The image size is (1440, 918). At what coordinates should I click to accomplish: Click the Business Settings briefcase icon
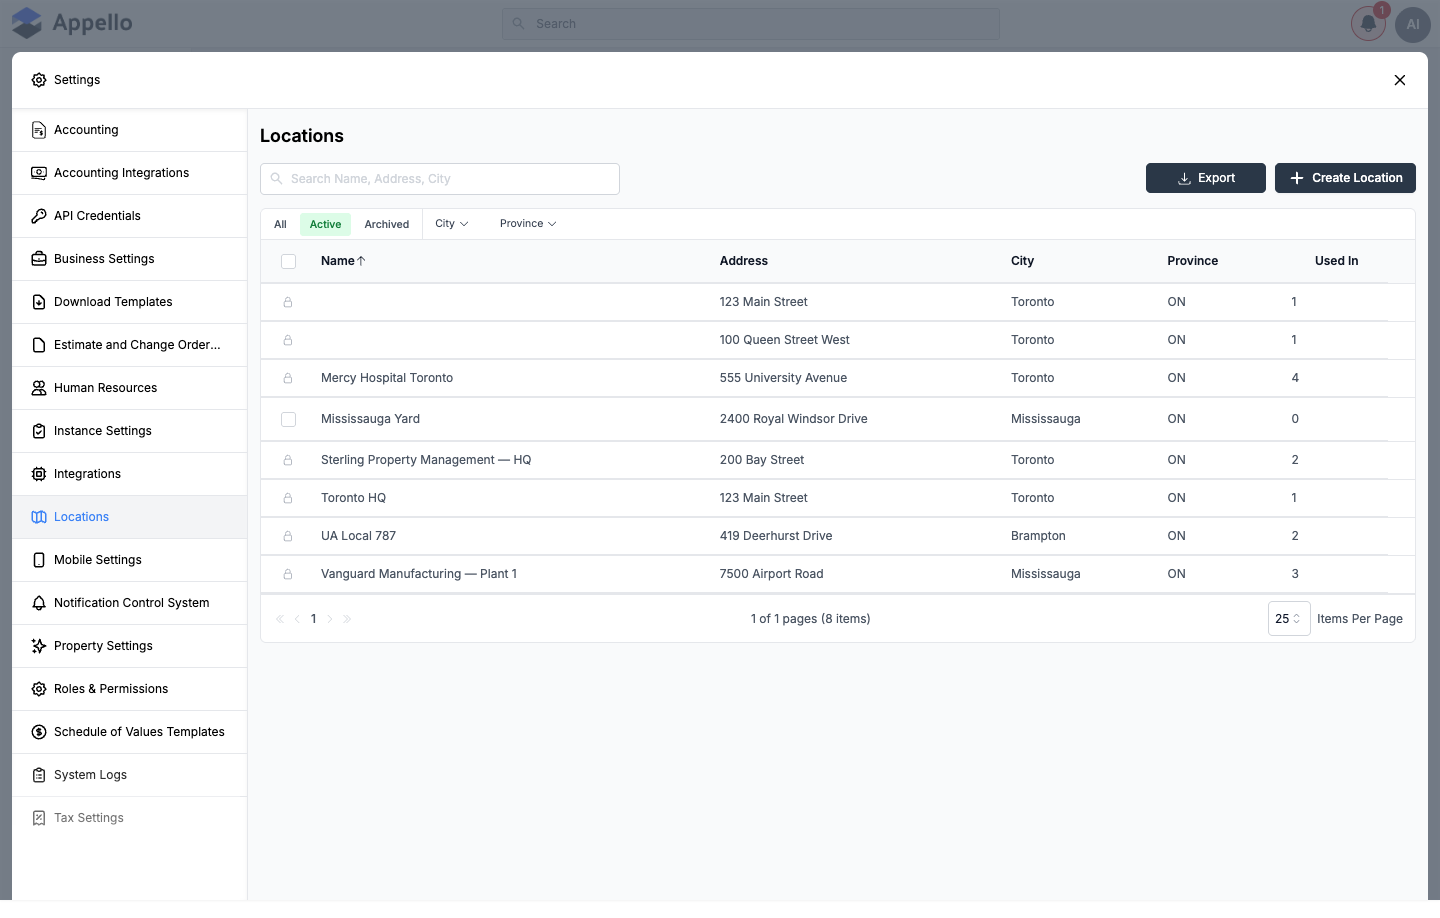39,259
